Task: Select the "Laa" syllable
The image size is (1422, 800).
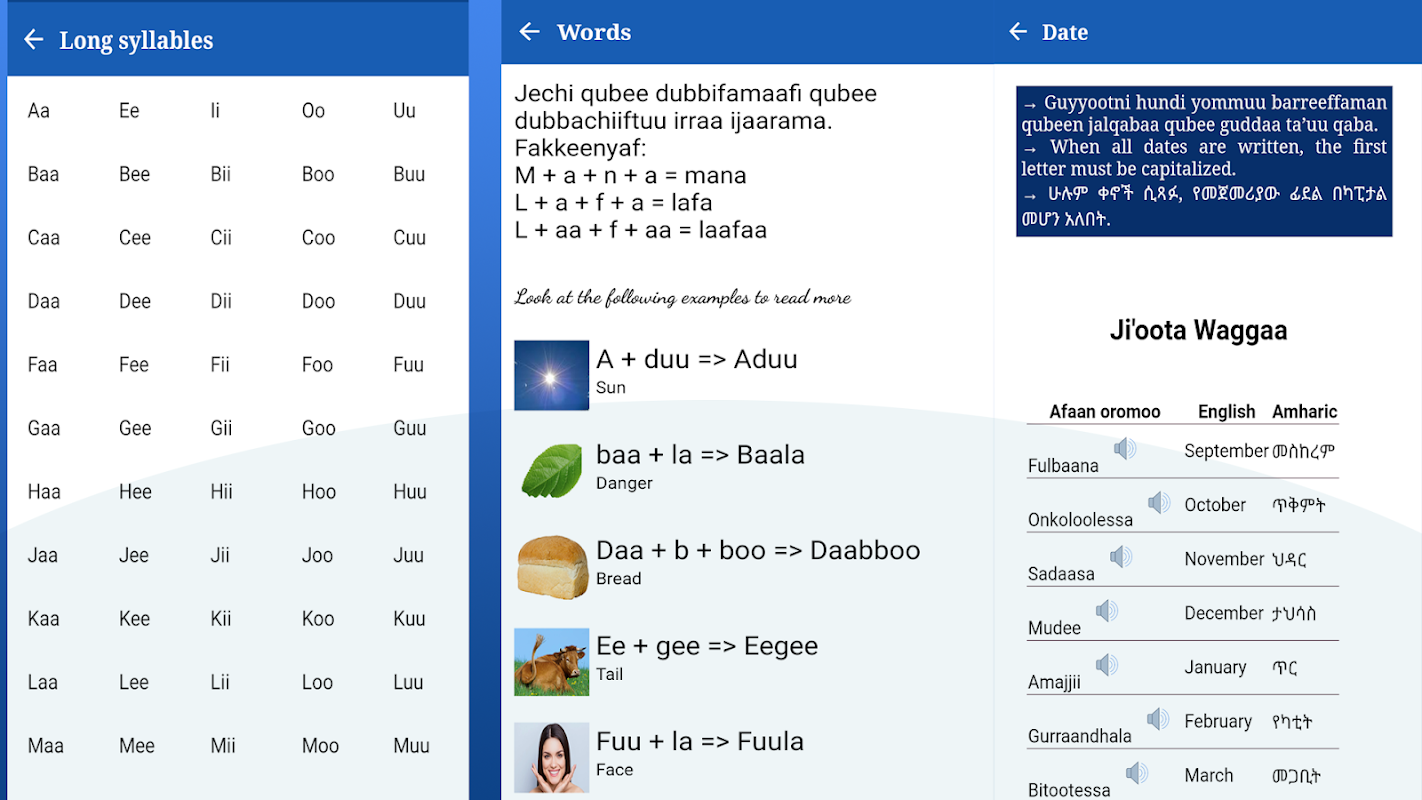Action: coord(43,682)
